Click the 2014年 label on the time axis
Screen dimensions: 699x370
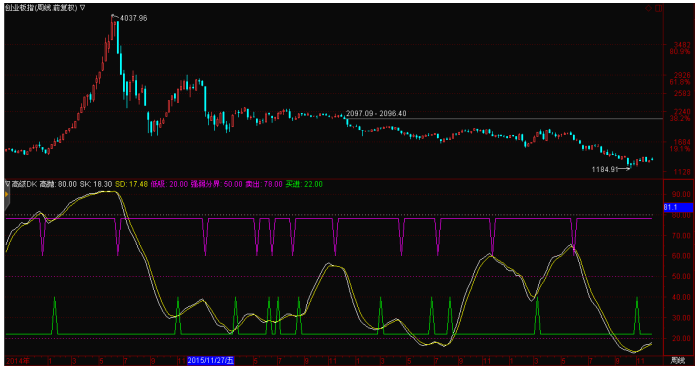(18, 360)
